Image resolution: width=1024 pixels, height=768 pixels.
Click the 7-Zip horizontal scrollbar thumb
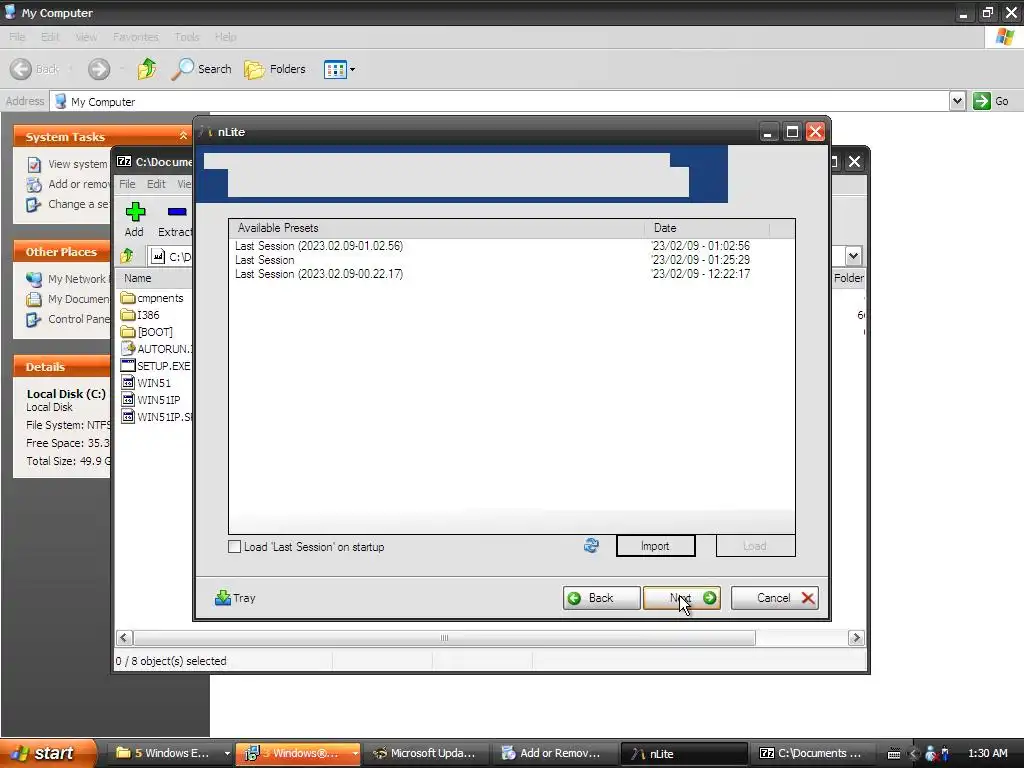coord(444,638)
